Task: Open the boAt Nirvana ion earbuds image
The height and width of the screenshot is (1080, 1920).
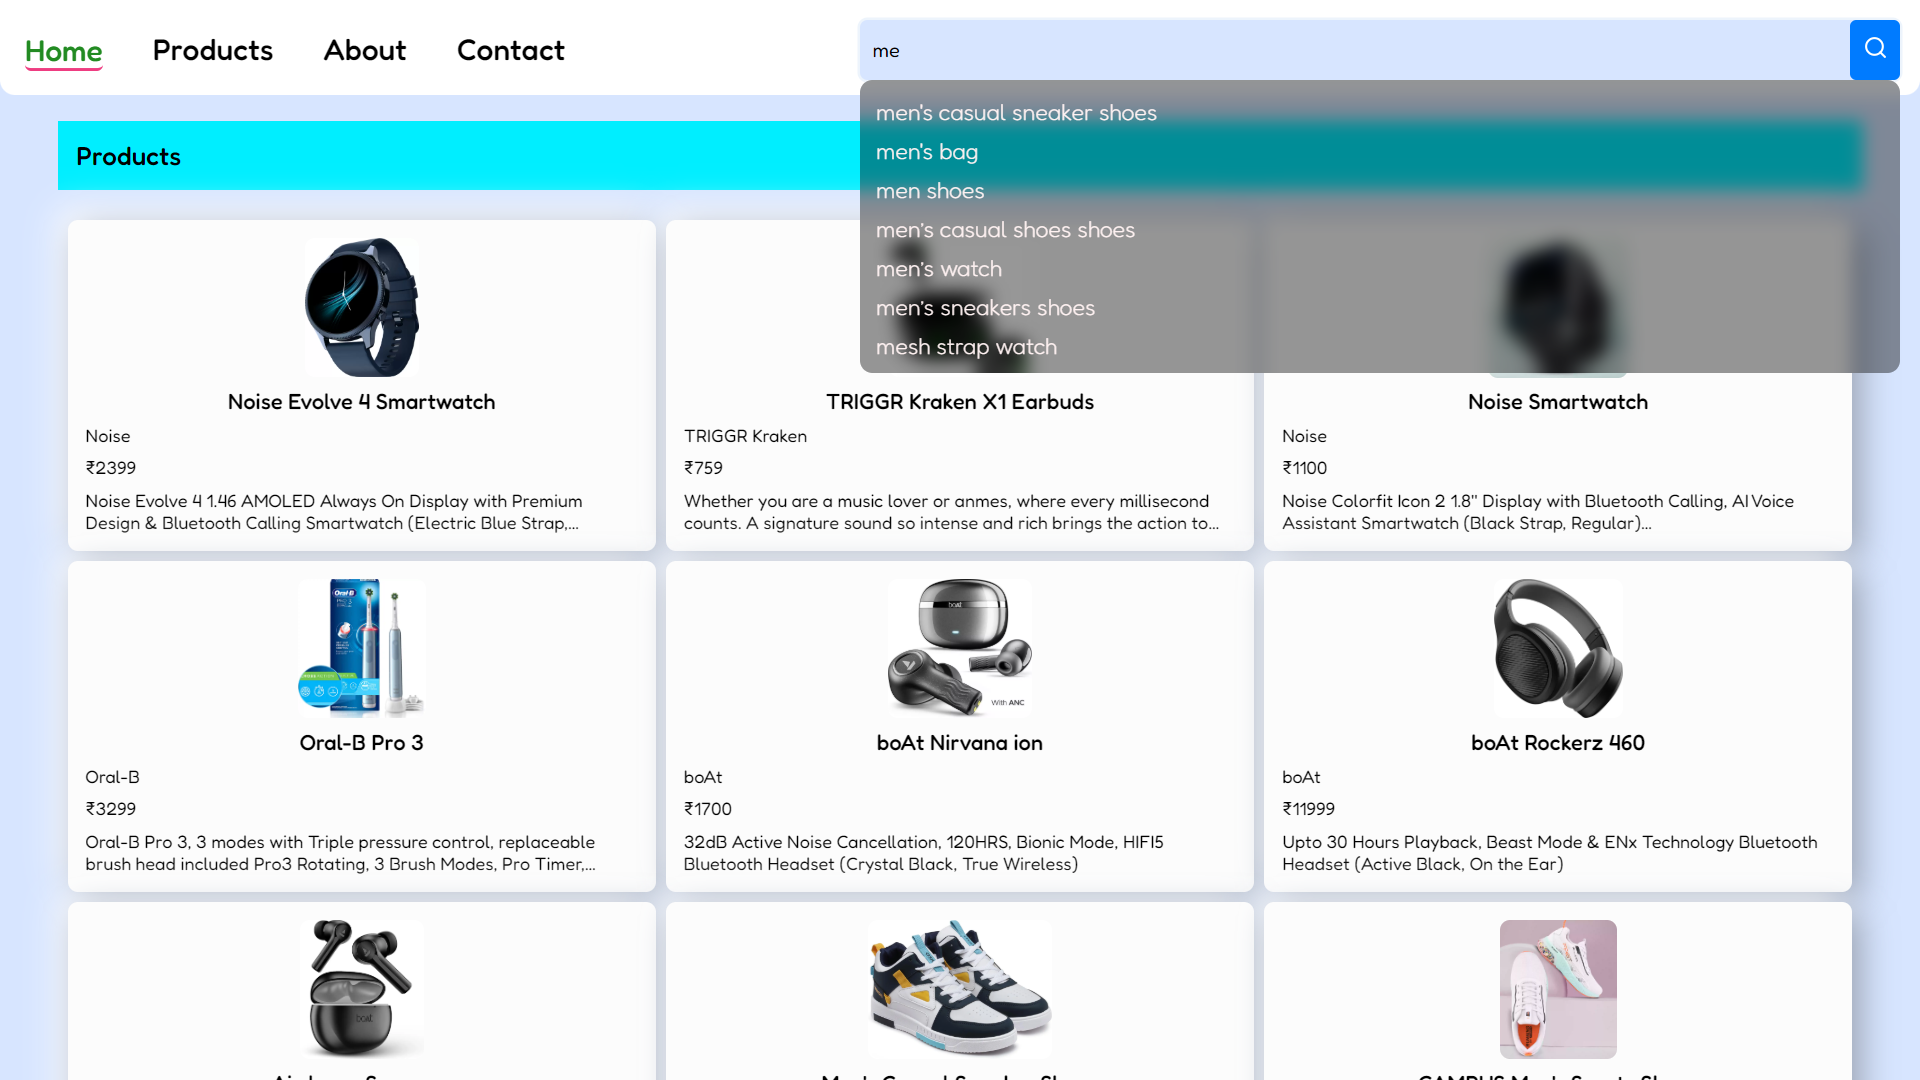Action: pos(960,648)
